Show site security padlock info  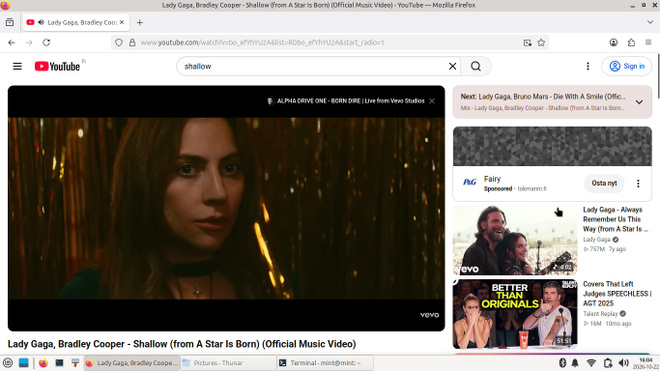[132, 43]
